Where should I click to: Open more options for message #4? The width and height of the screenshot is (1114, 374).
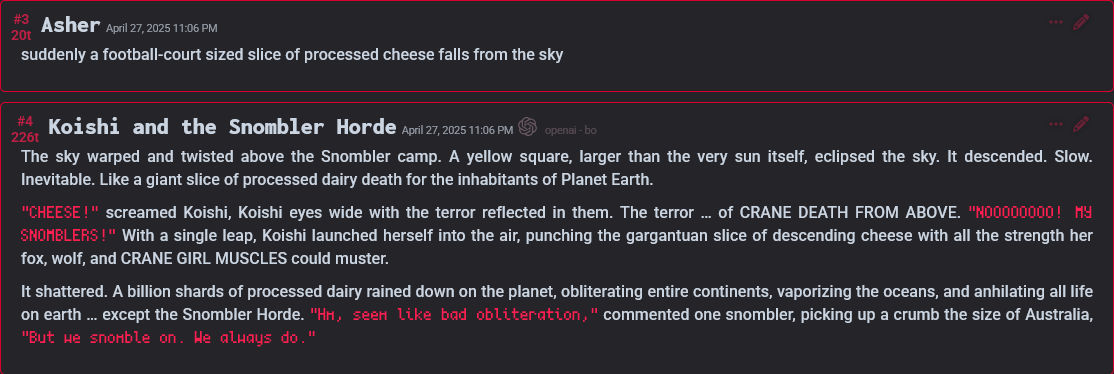(x=1056, y=124)
